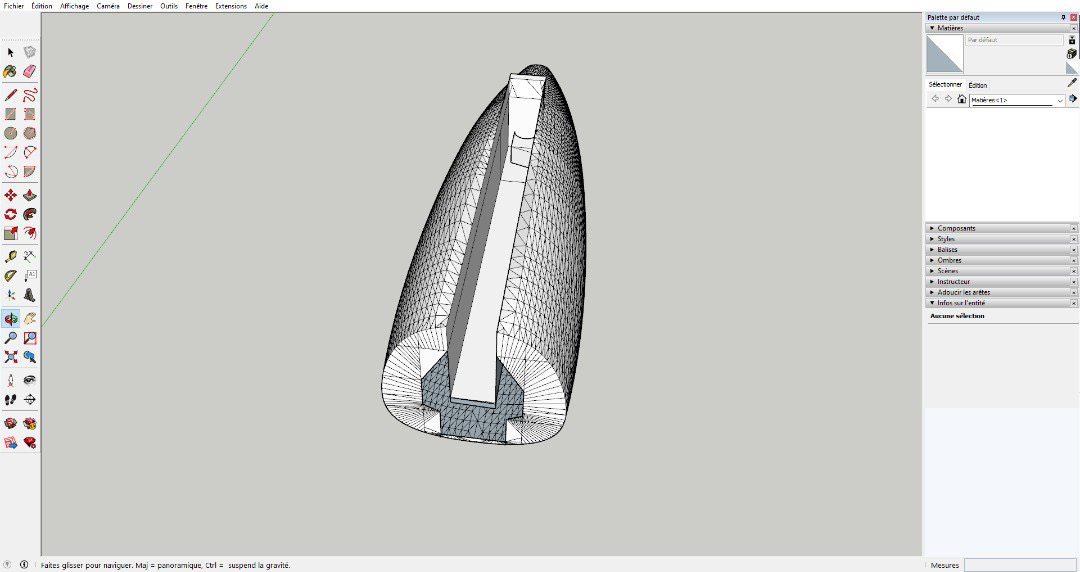
Task: Activate the Tape Measure tool
Action: point(11,256)
